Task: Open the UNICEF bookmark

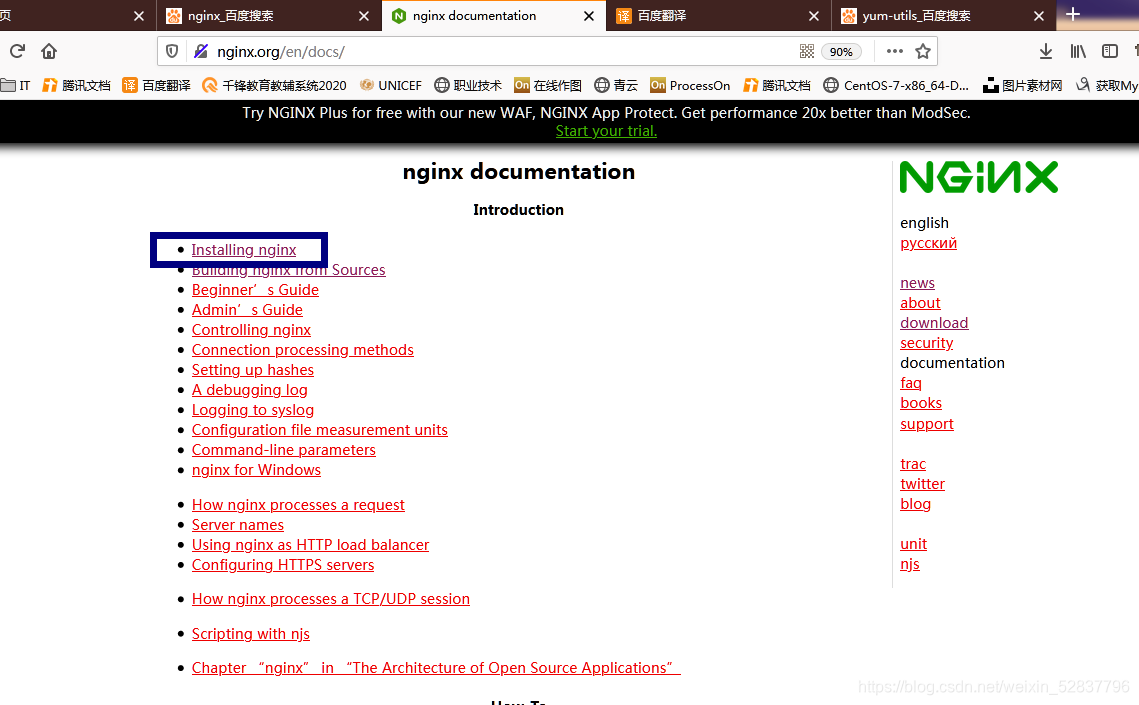Action: click(x=391, y=86)
